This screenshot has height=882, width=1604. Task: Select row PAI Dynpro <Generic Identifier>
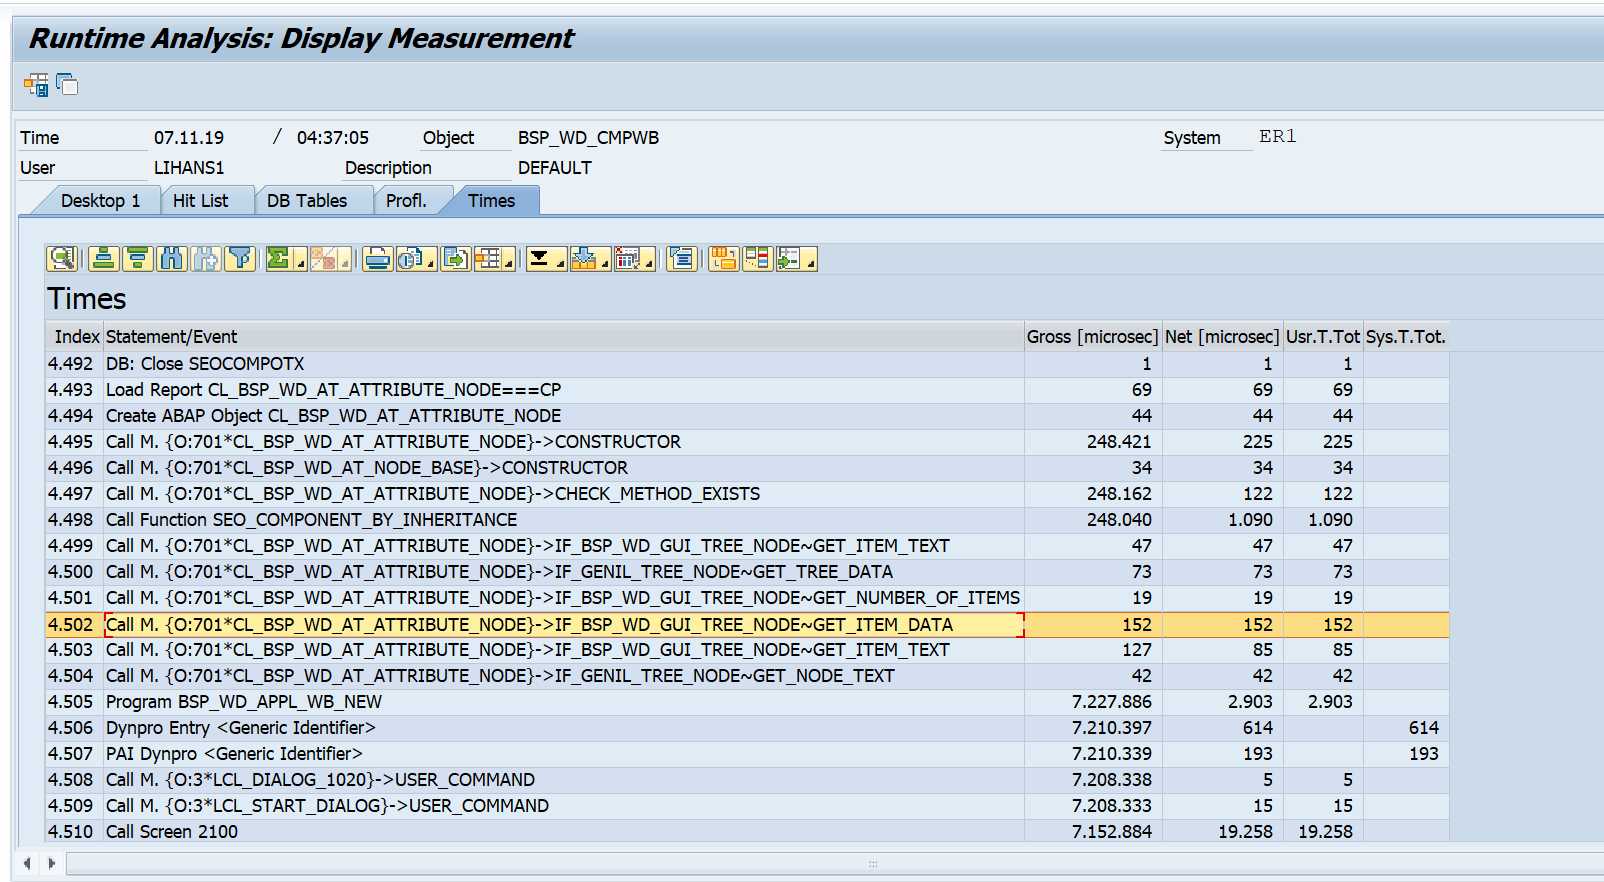pos(747,754)
